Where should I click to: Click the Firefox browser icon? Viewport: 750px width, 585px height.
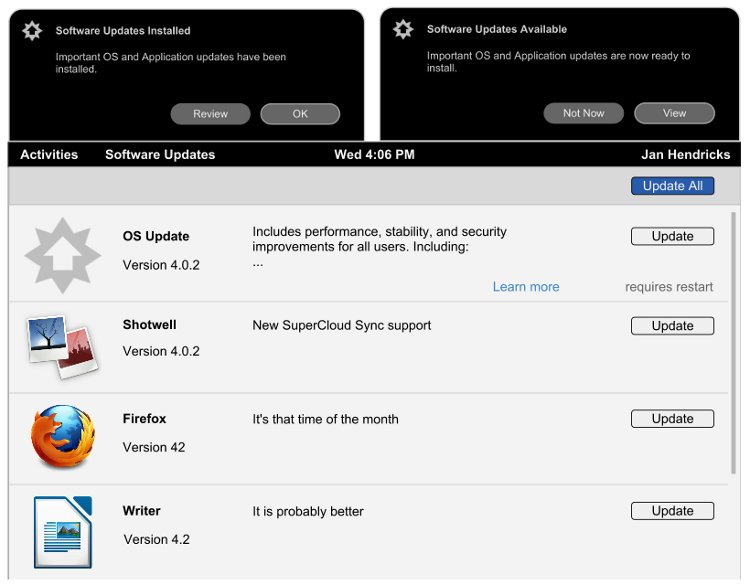[x=63, y=437]
